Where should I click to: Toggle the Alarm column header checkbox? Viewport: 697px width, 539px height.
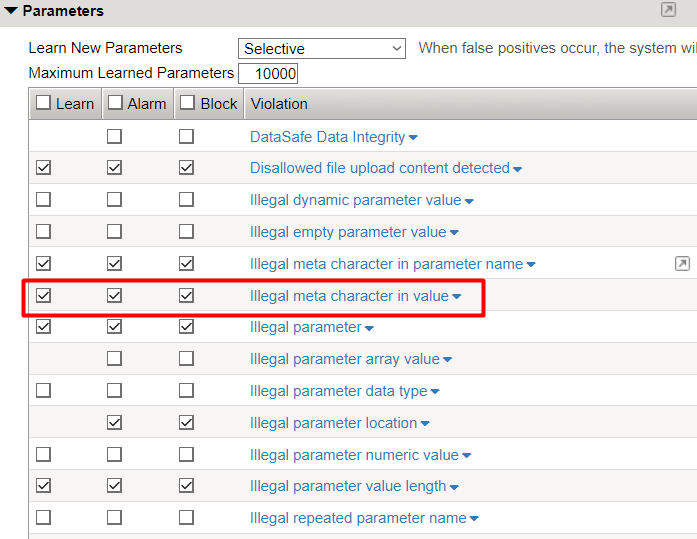(x=115, y=103)
